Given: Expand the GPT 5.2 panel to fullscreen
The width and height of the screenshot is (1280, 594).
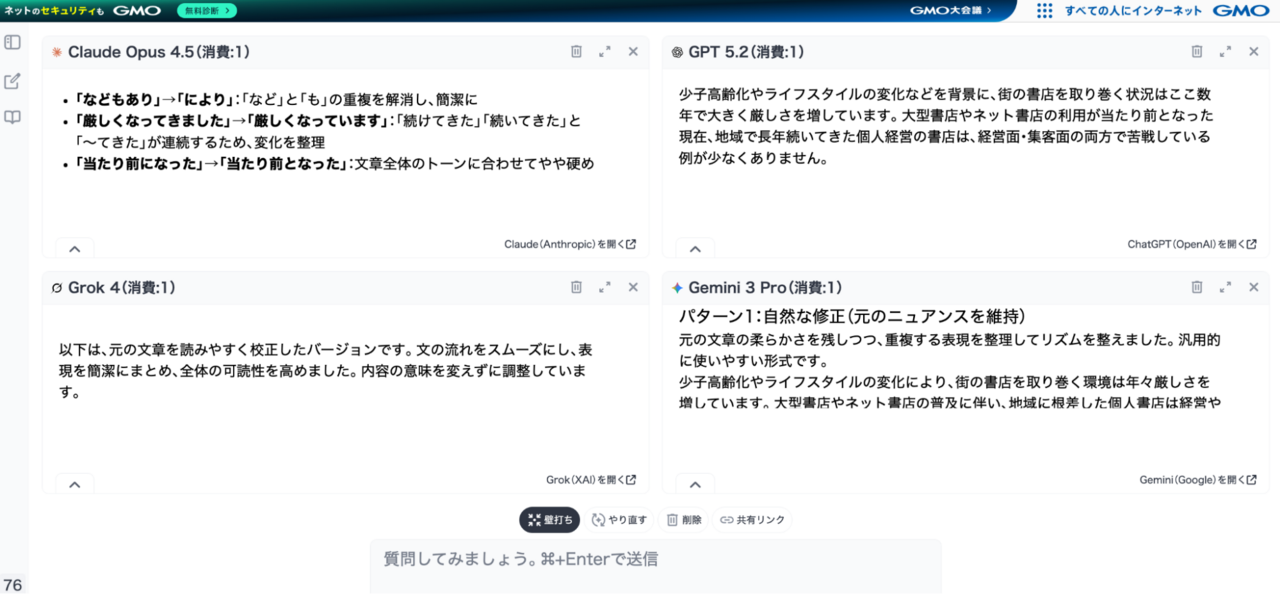Looking at the screenshot, I should coord(1225,52).
